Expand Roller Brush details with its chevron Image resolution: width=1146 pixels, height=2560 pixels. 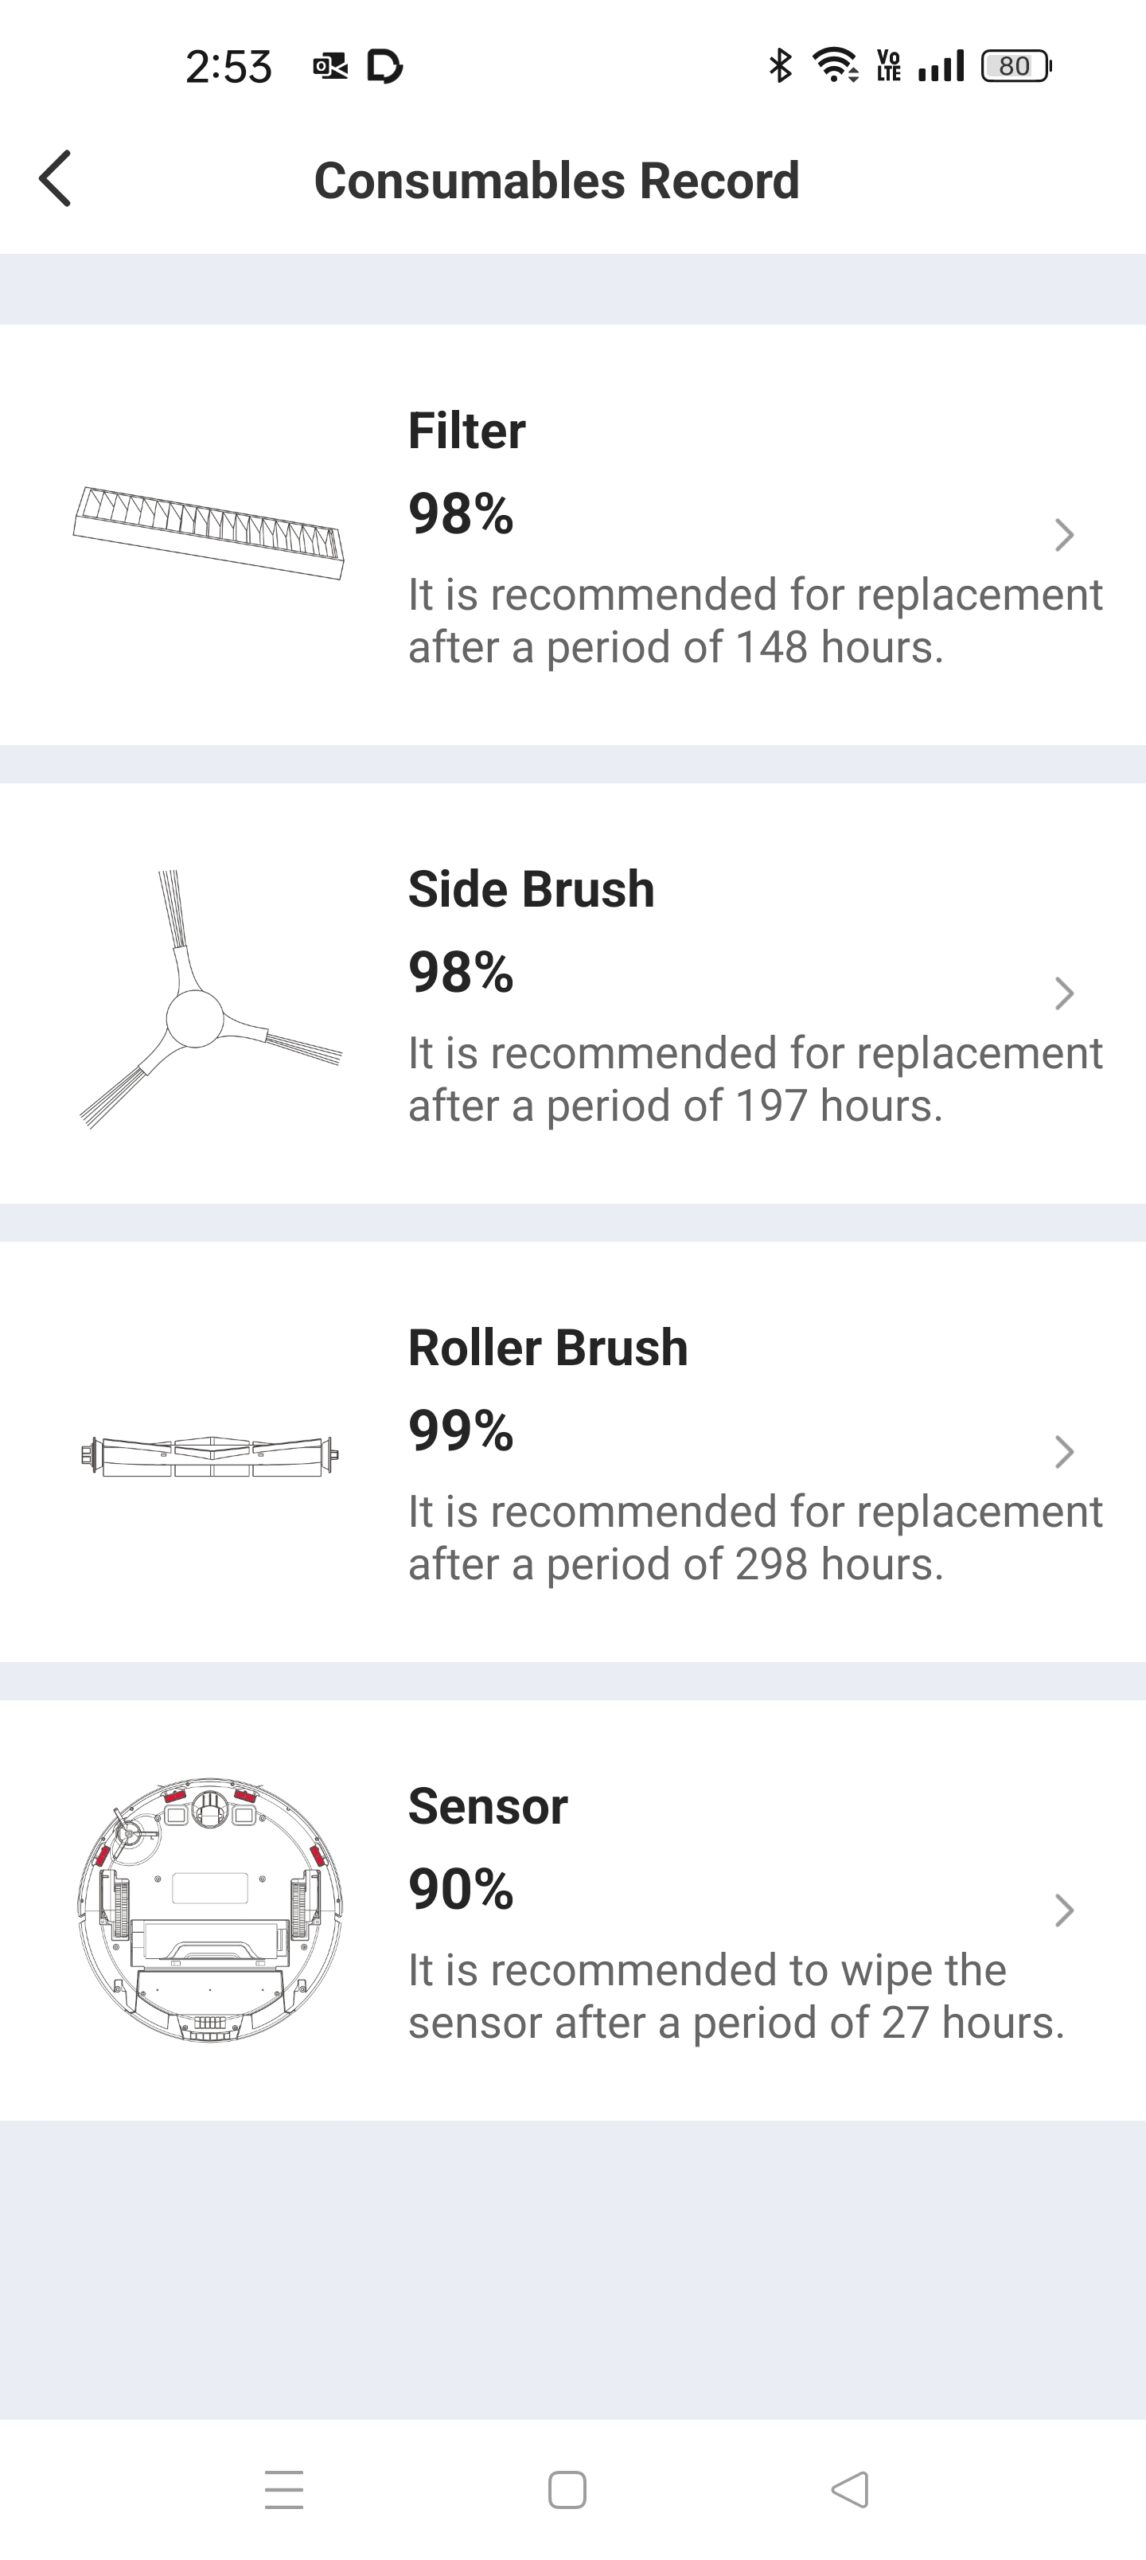pos(1064,1451)
